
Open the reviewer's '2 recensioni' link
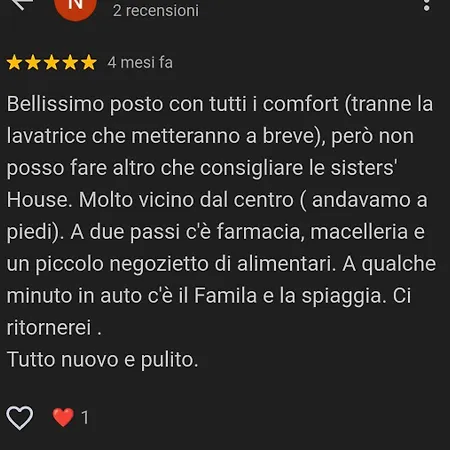(156, 10)
